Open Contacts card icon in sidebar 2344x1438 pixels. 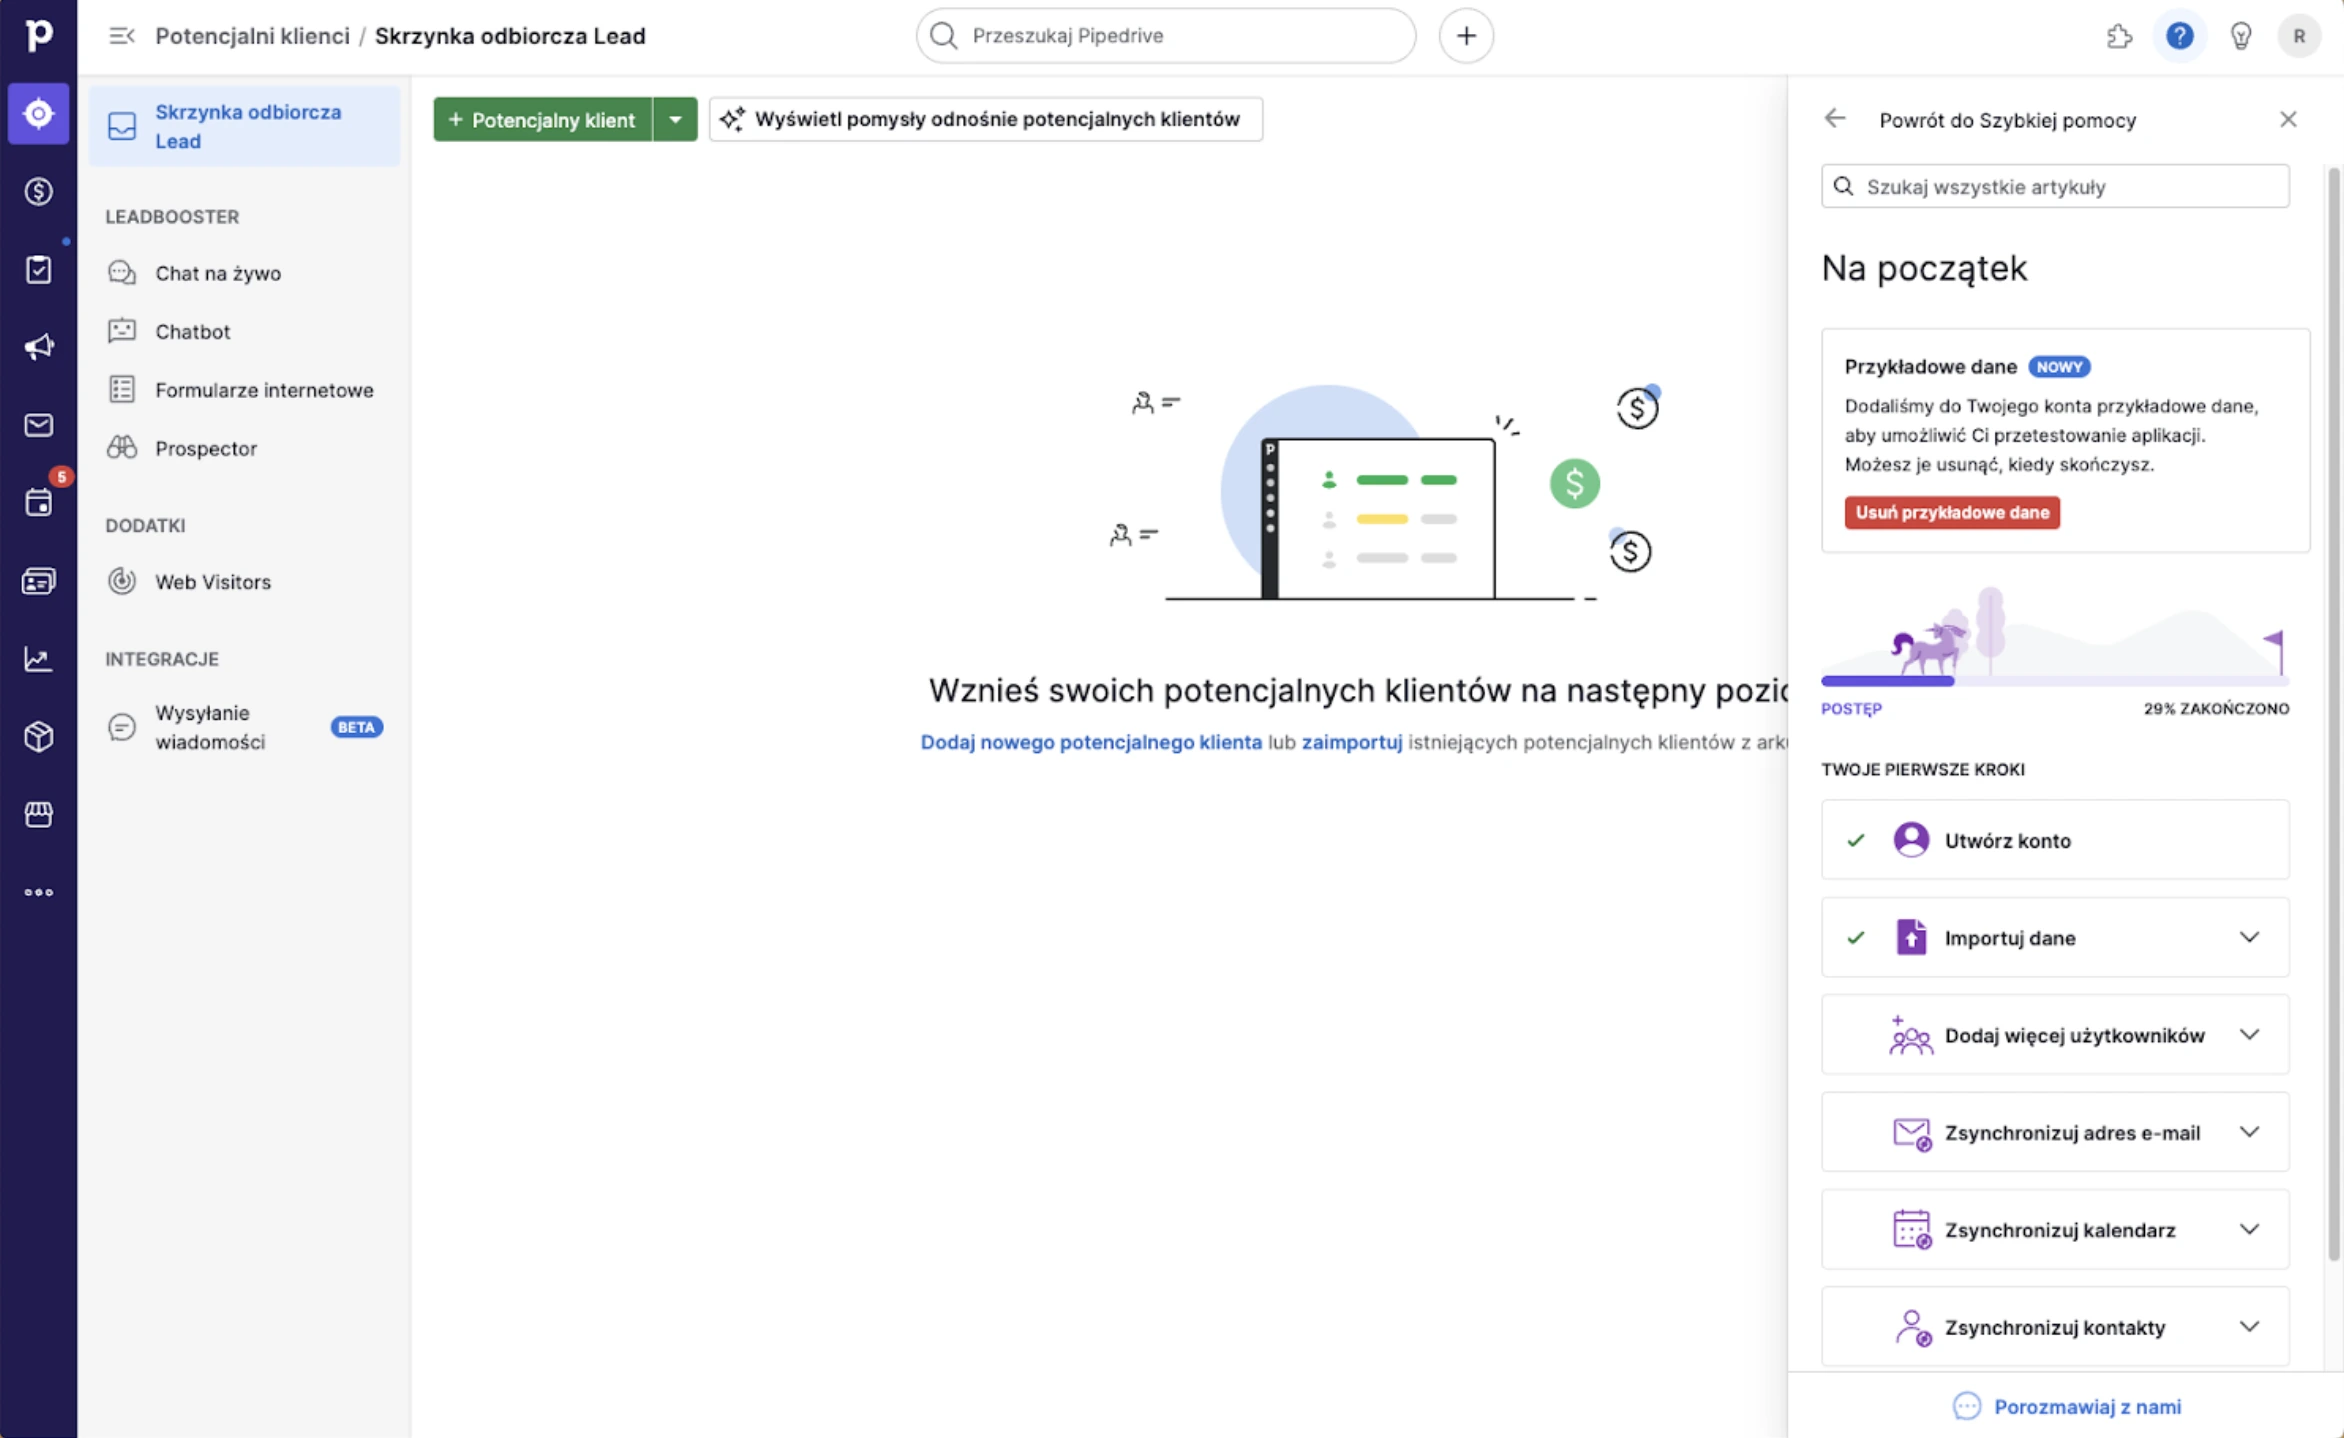tap(38, 581)
